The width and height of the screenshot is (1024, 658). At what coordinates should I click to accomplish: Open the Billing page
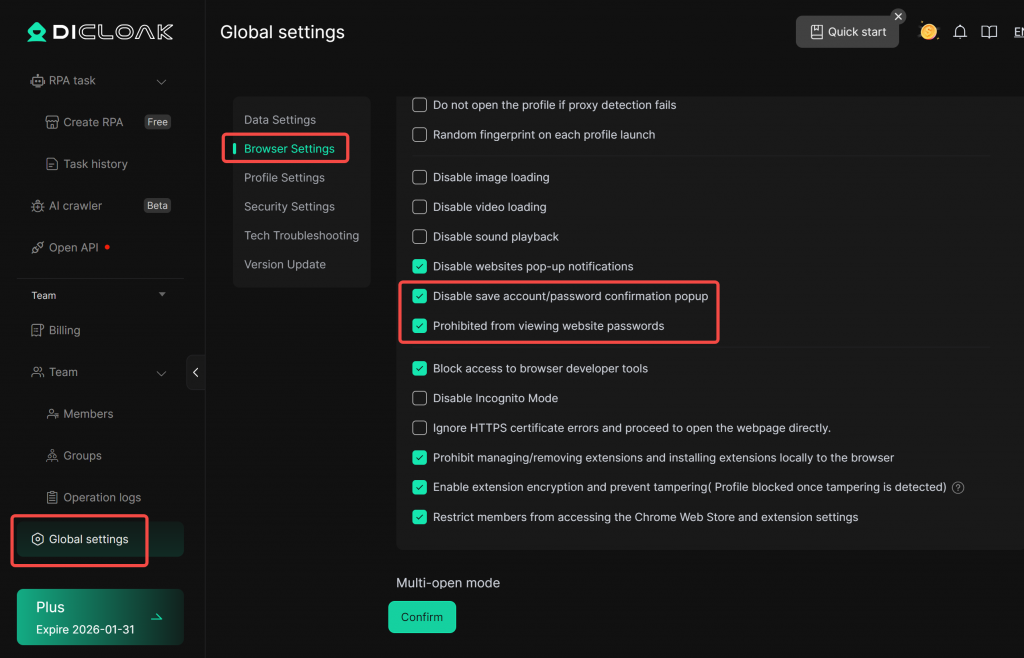(64, 330)
